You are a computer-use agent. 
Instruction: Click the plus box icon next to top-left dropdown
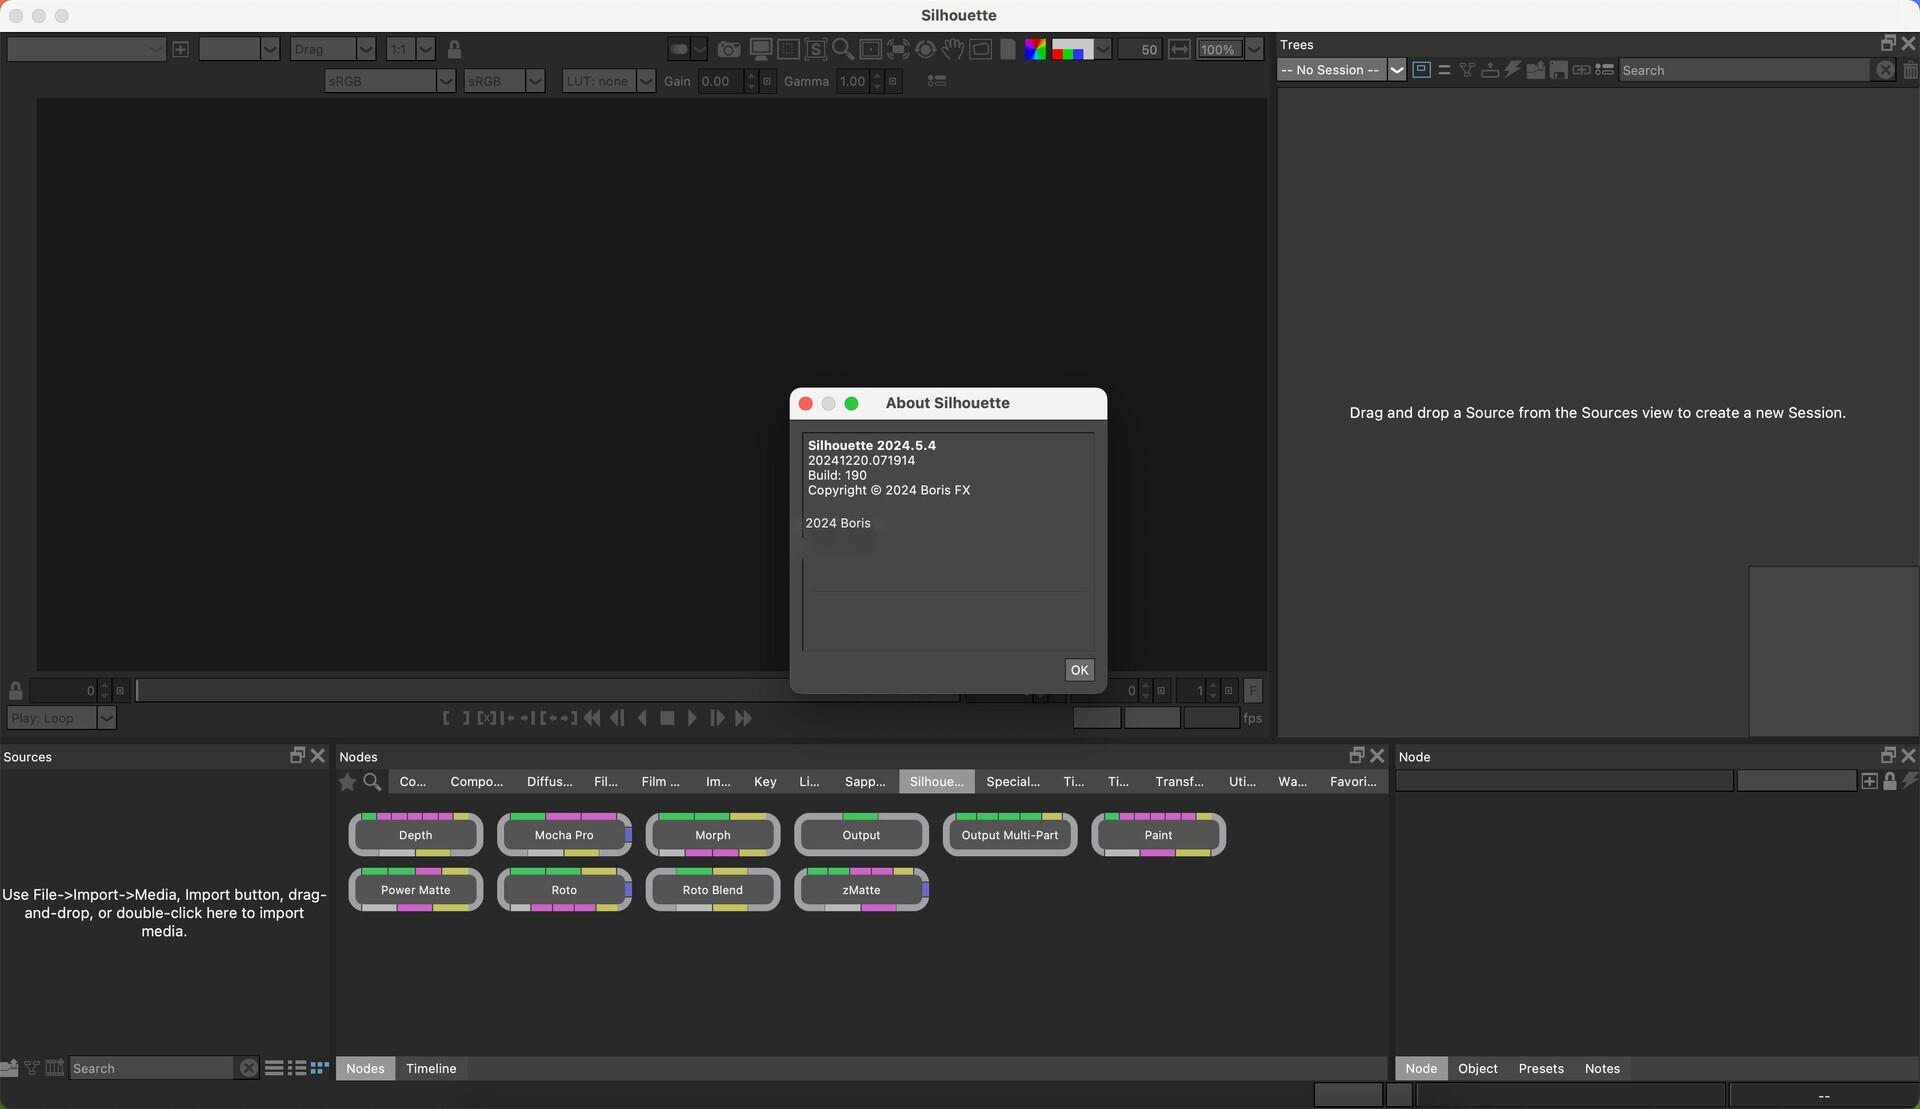(180, 49)
